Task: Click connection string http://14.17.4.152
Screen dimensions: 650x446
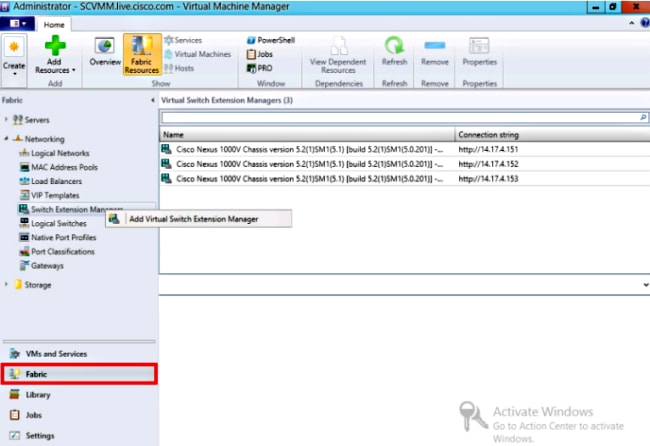Action: click(x=488, y=164)
